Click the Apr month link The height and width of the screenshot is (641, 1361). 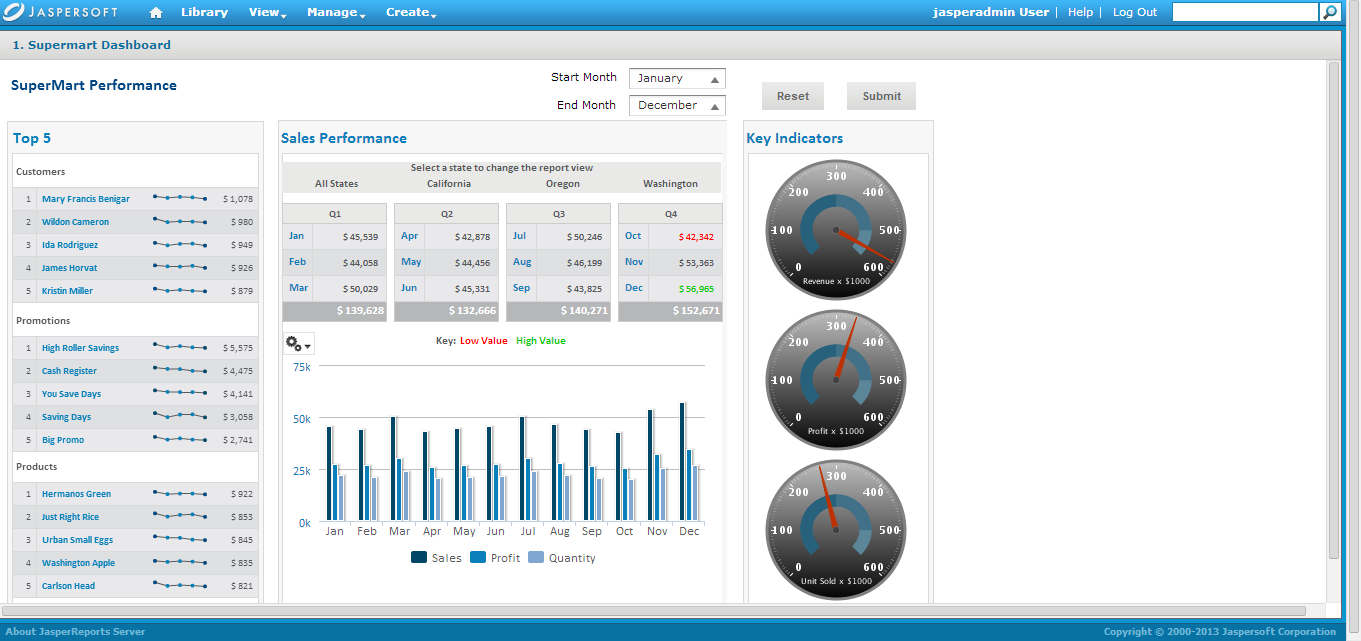(409, 236)
